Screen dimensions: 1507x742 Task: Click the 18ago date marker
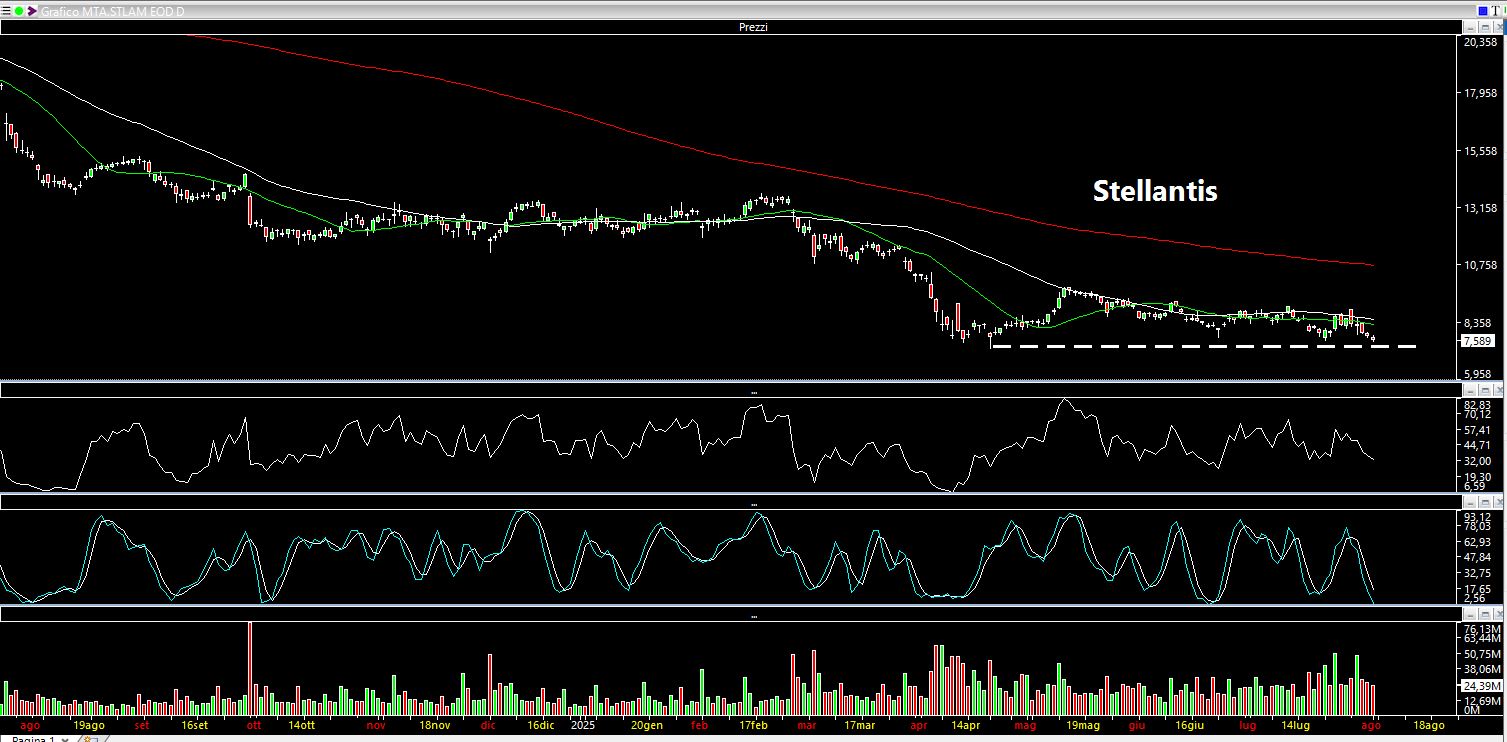1428,724
